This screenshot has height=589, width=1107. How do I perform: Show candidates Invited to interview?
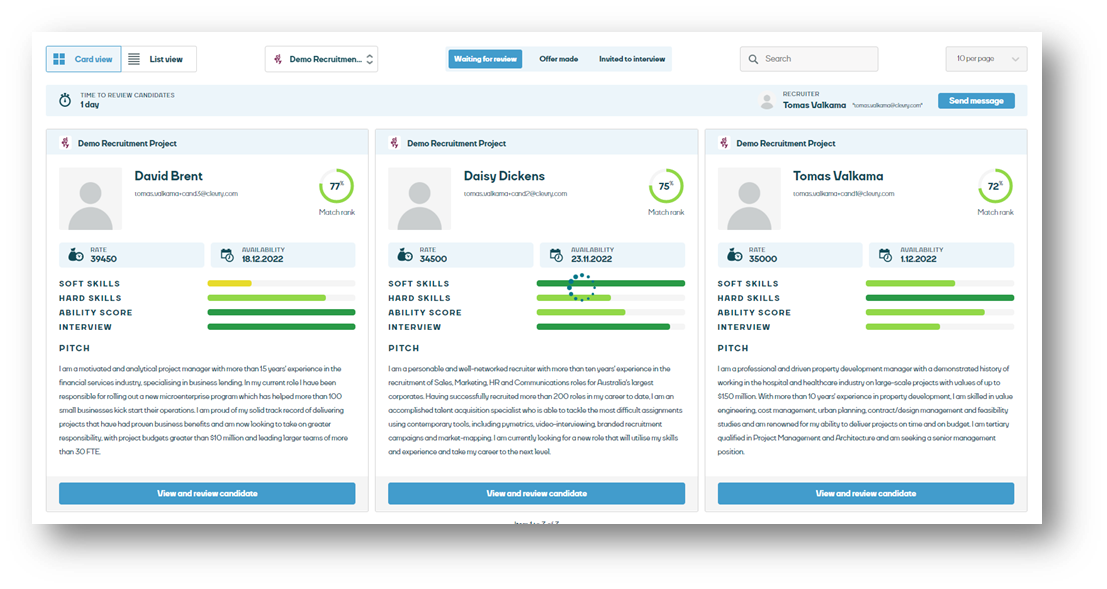click(x=631, y=59)
